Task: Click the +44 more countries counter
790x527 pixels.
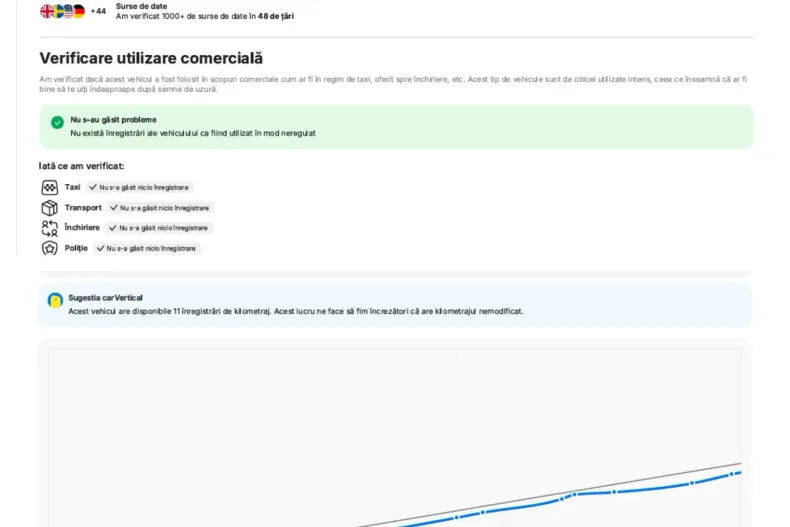Action: click(98, 11)
